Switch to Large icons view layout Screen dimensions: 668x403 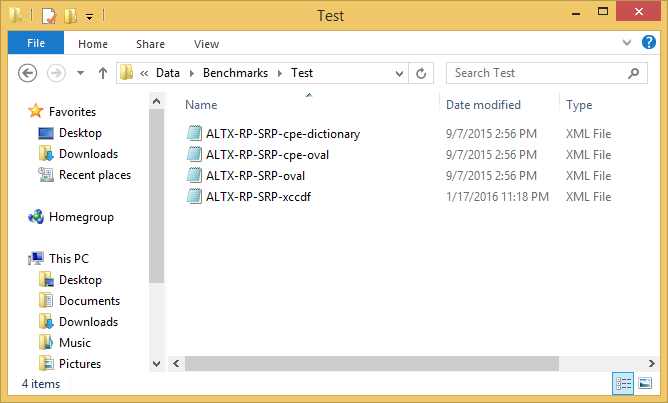[645, 383]
